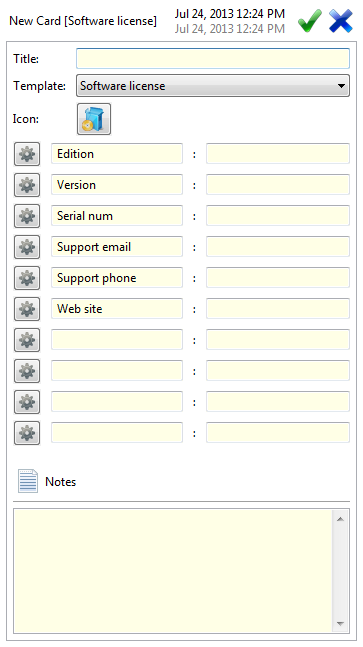Screen dimensions: 363x647
Task: Click gear icon beside Edition field
Action: pos(27,154)
